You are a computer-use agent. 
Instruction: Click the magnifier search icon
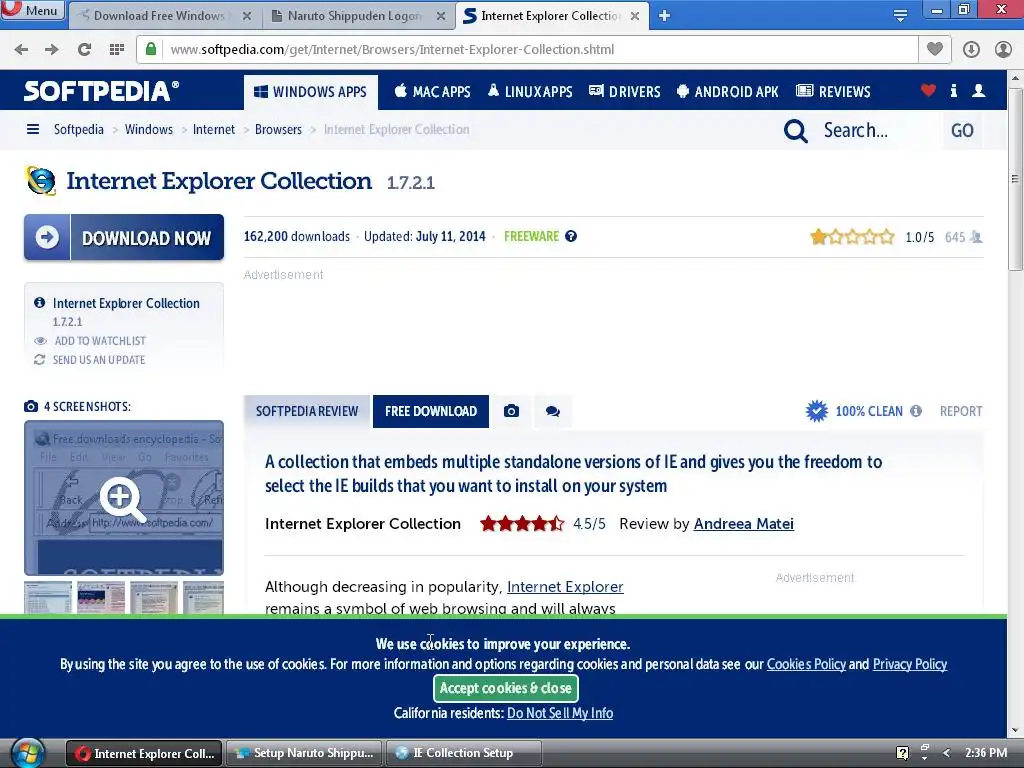tap(795, 131)
